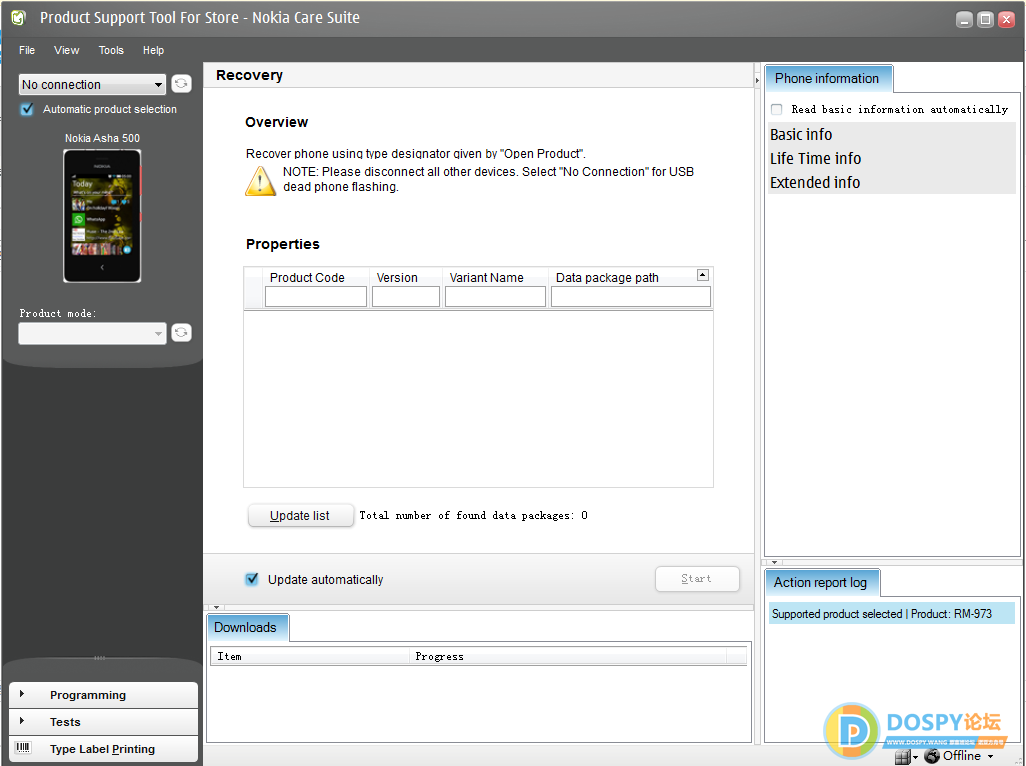Screen dimensions: 1026x766
Task: Click the Product Code filter field
Action: pyautogui.click(x=315, y=297)
